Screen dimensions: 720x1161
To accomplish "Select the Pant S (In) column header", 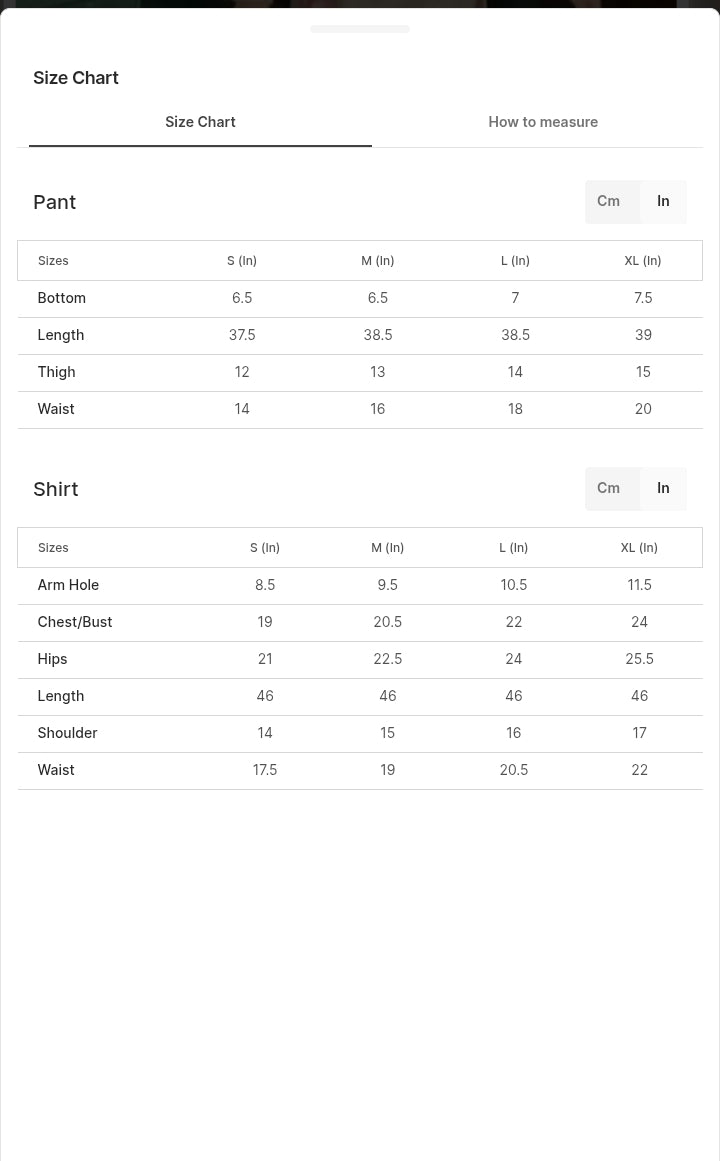I will pyautogui.click(x=242, y=261).
